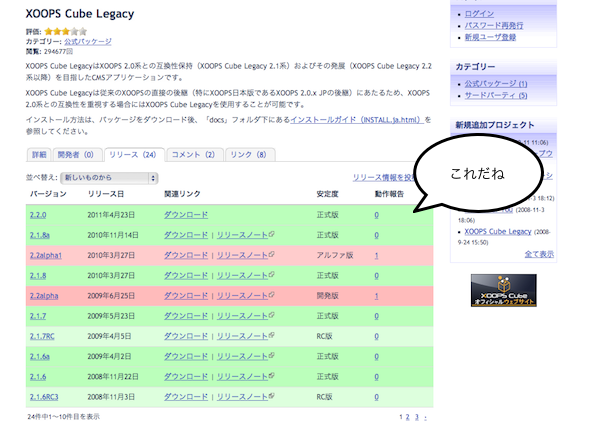The width and height of the screenshot is (600, 421).
Task: Switch to the 詳細 tab
Action: 39,155
